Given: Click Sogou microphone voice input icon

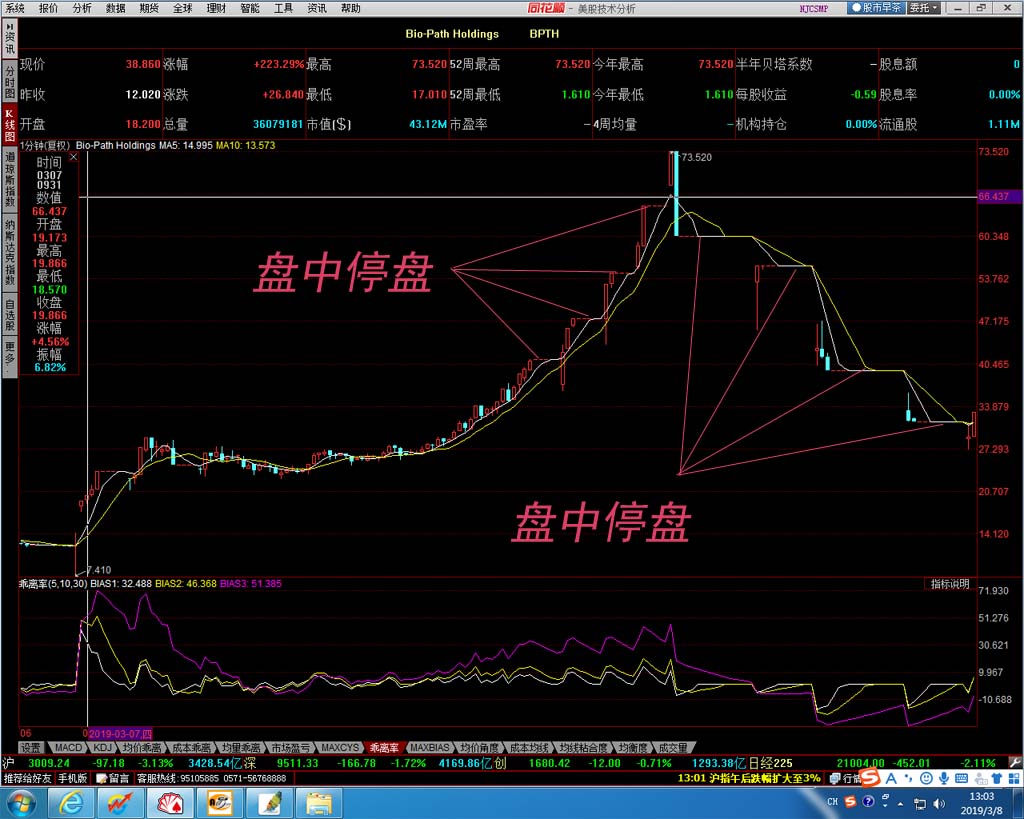Looking at the screenshot, I should 943,778.
